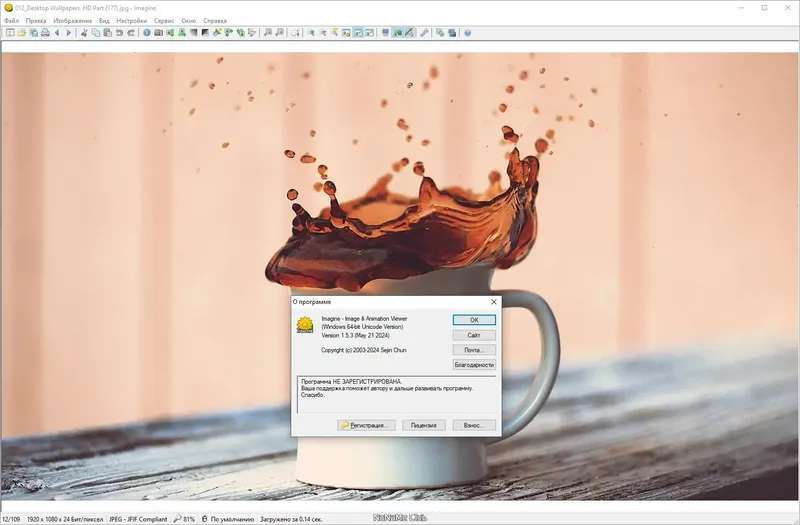Click the paste clipboard icon
Screen dimensions: 800x525
coord(108,33)
